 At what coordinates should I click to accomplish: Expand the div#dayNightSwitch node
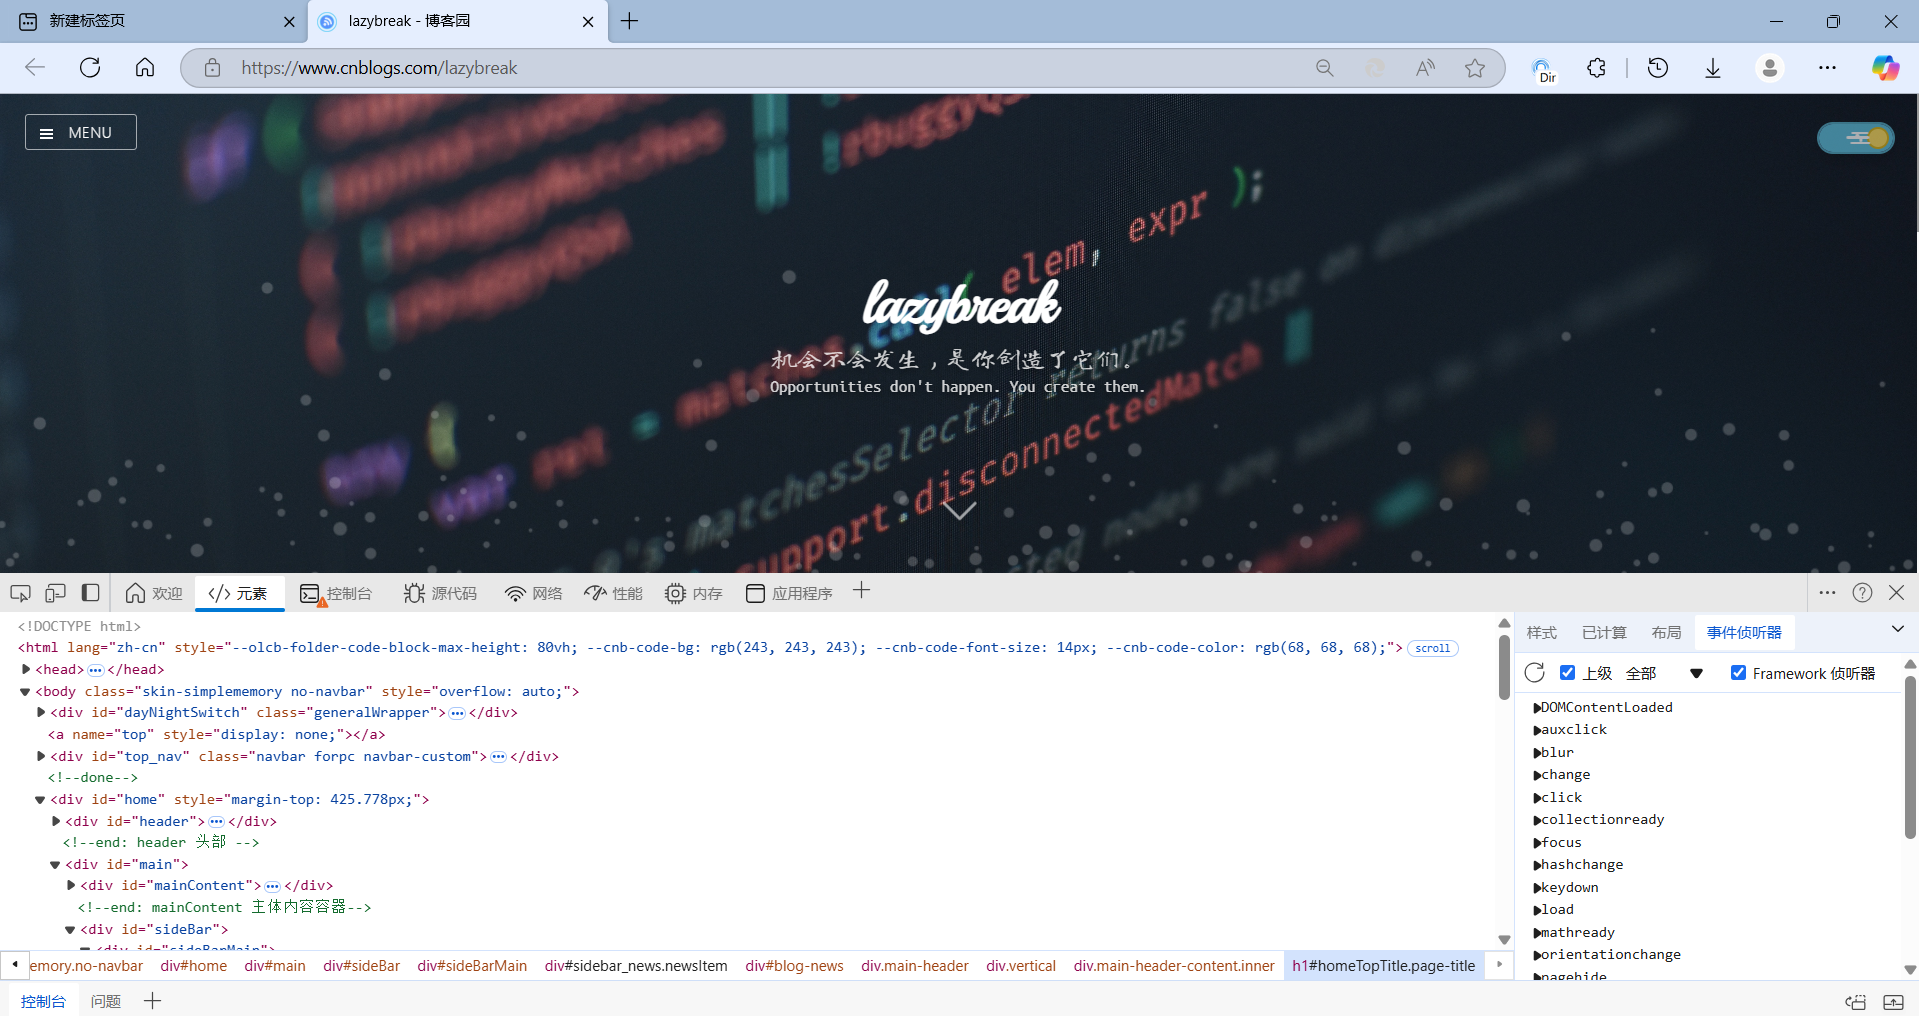41,712
